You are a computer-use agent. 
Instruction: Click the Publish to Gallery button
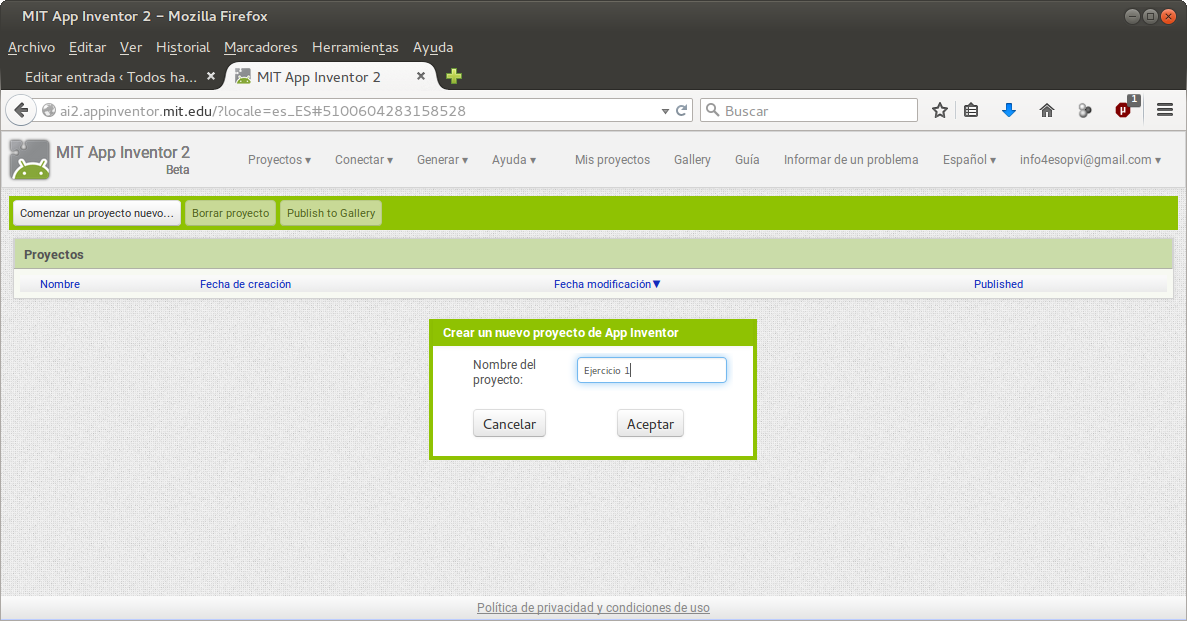click(331, 213)
